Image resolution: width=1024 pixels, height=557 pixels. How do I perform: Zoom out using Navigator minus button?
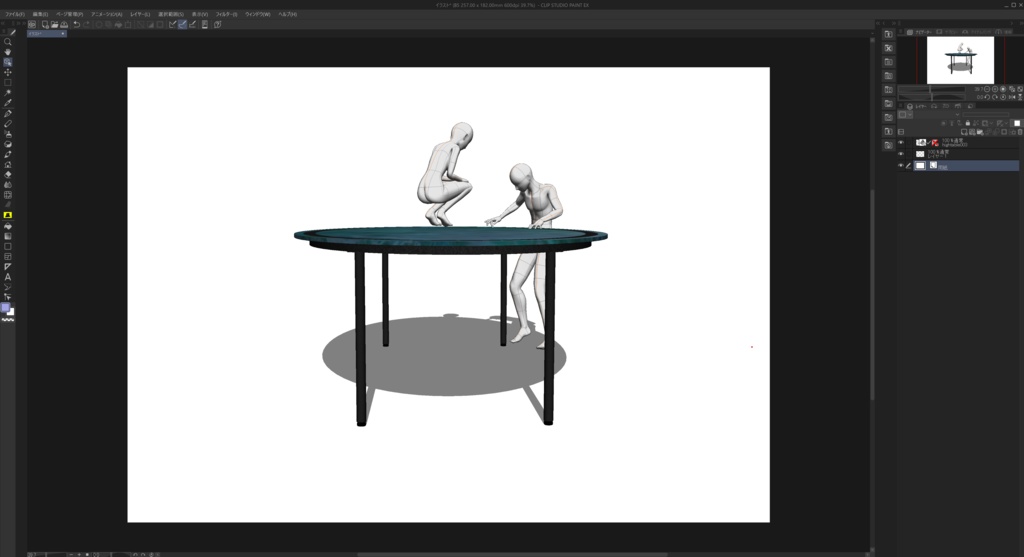point(987,89)
